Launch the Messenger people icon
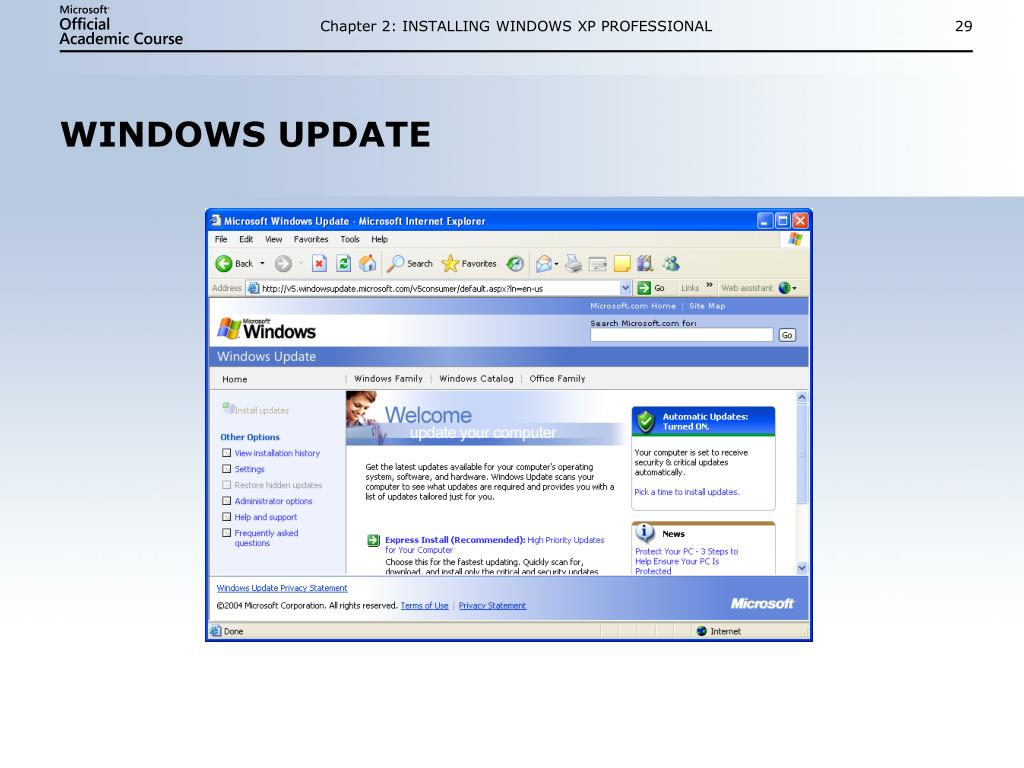 (671, 264)
